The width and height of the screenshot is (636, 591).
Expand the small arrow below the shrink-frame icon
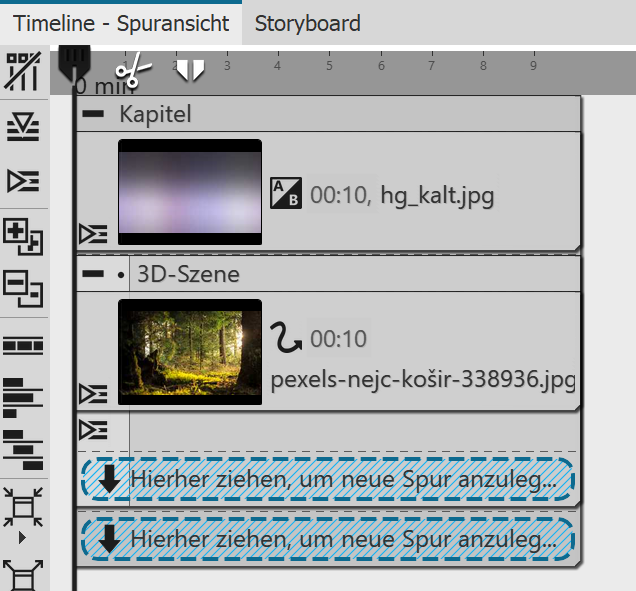point(23,537)
